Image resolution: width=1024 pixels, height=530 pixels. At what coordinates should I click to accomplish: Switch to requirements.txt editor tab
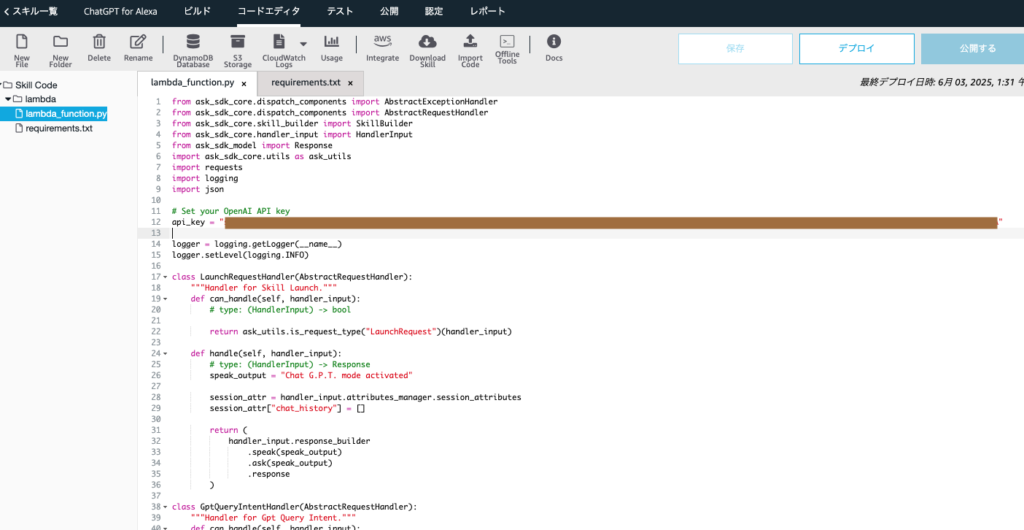(306, 83)
